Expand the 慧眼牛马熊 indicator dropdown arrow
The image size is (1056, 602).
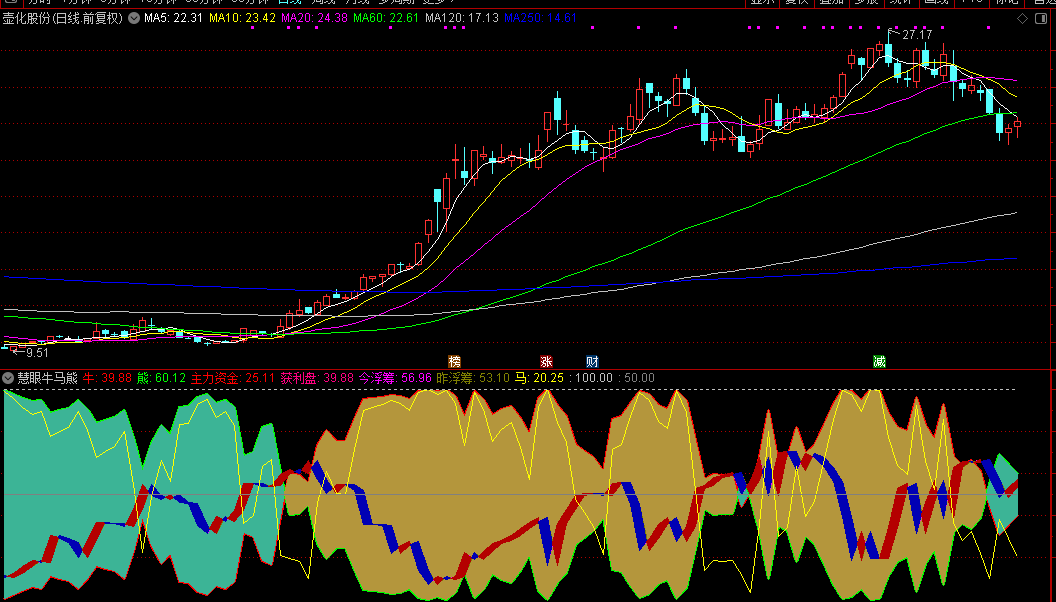[x=8, y=378]
